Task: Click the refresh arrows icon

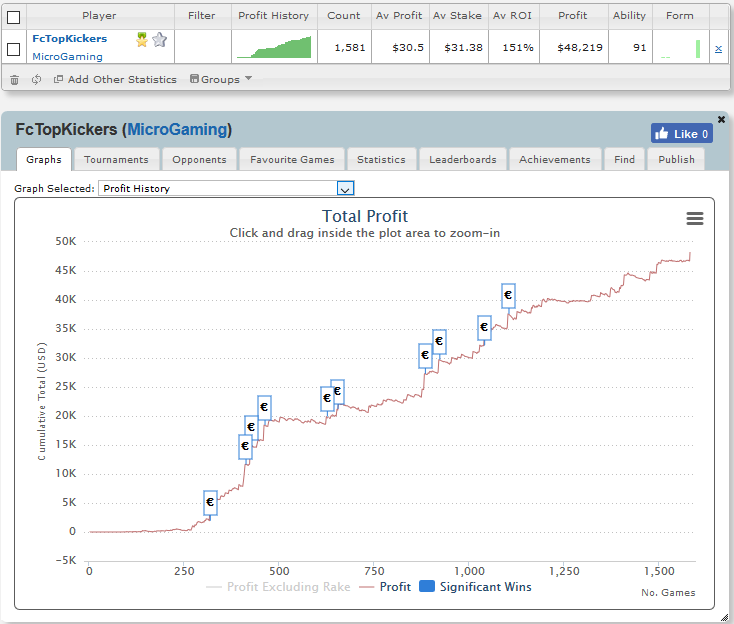Action: [x=37, y=80]
